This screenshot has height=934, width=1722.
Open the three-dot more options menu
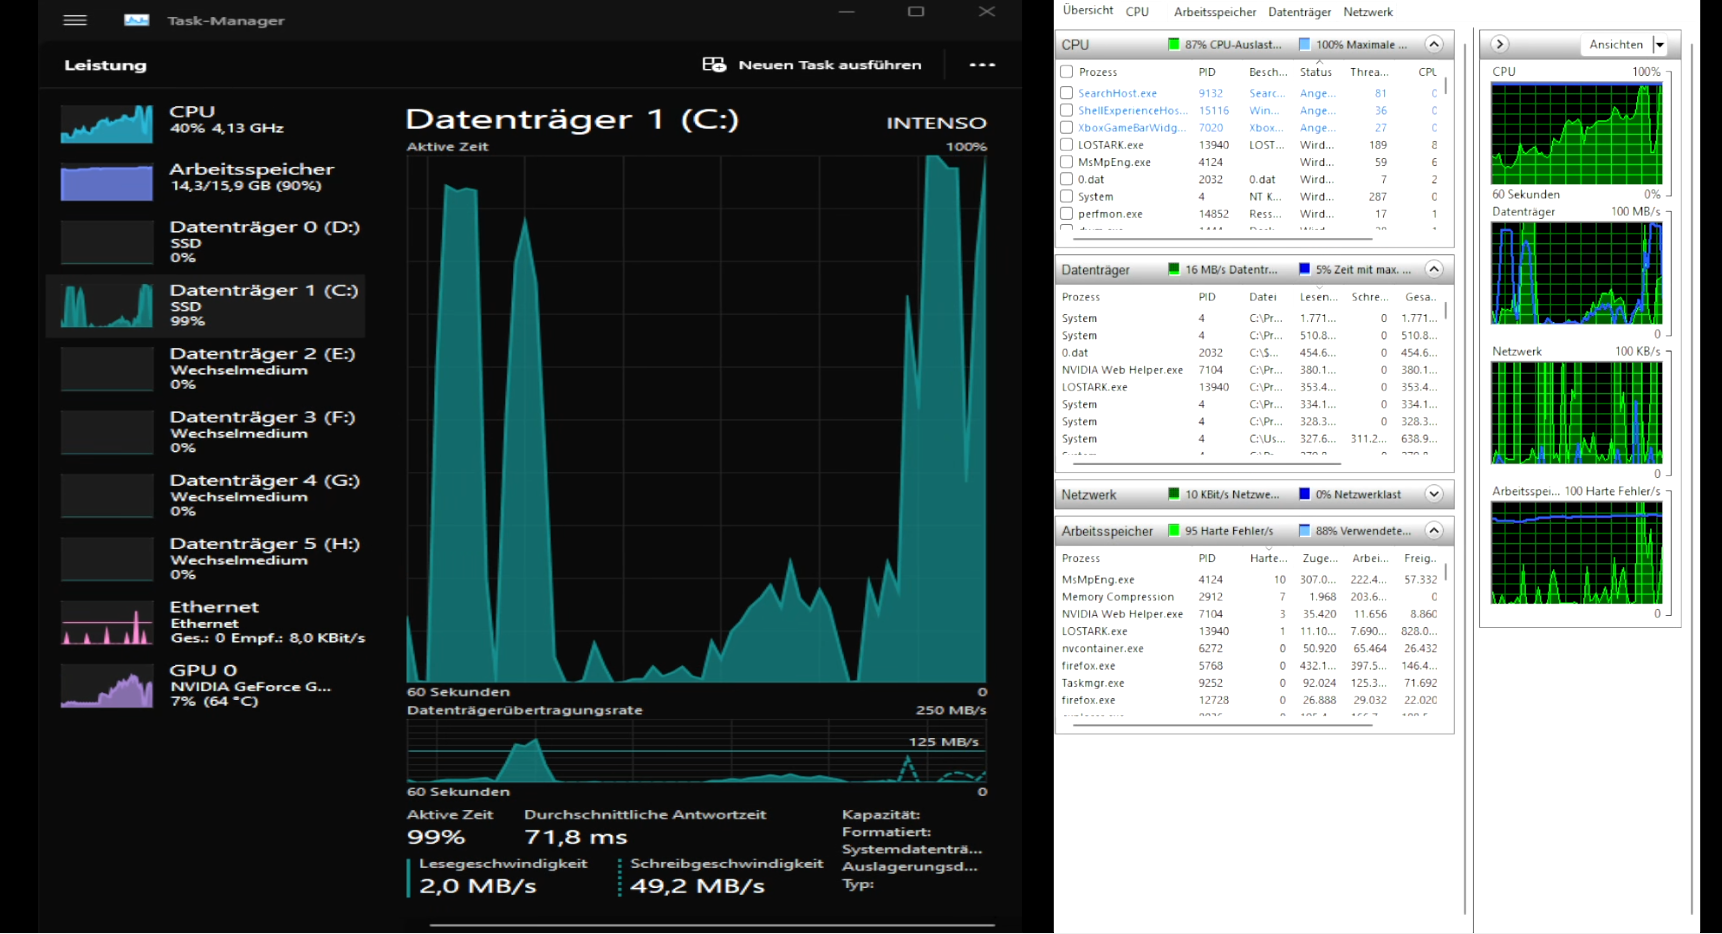tap(982, 65)
